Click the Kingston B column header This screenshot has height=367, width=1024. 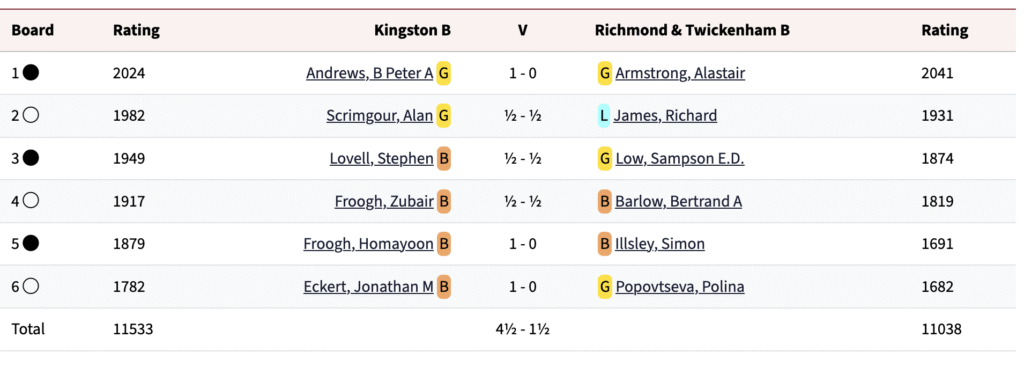(x=412, y=30)
